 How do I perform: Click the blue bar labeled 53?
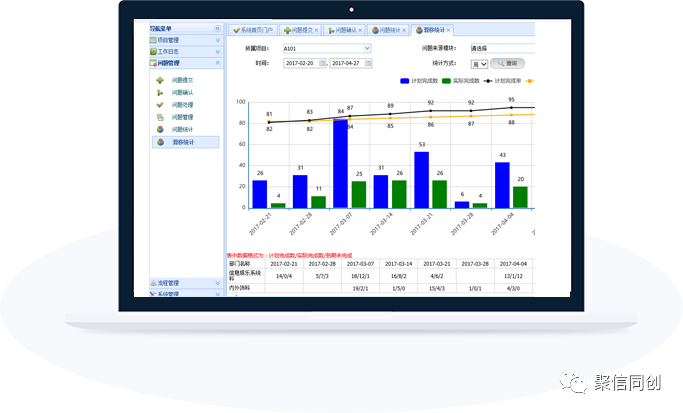click(422, 180)
